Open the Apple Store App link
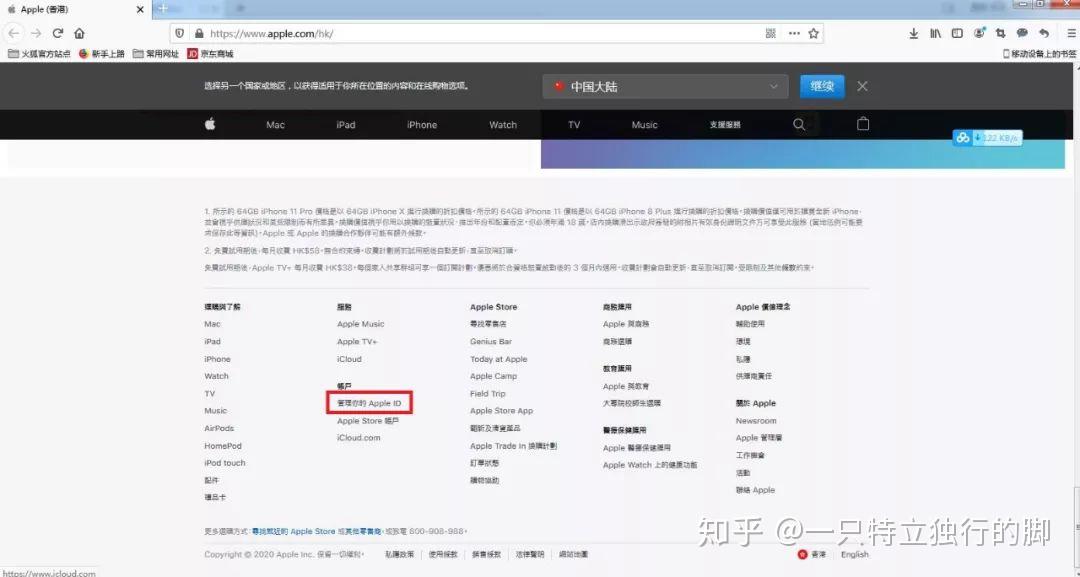 pos(501,411)
